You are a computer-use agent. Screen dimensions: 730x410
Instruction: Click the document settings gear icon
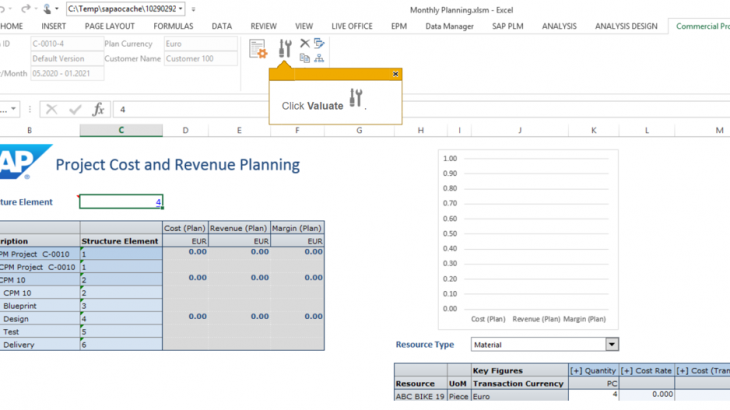coord(258,48)
